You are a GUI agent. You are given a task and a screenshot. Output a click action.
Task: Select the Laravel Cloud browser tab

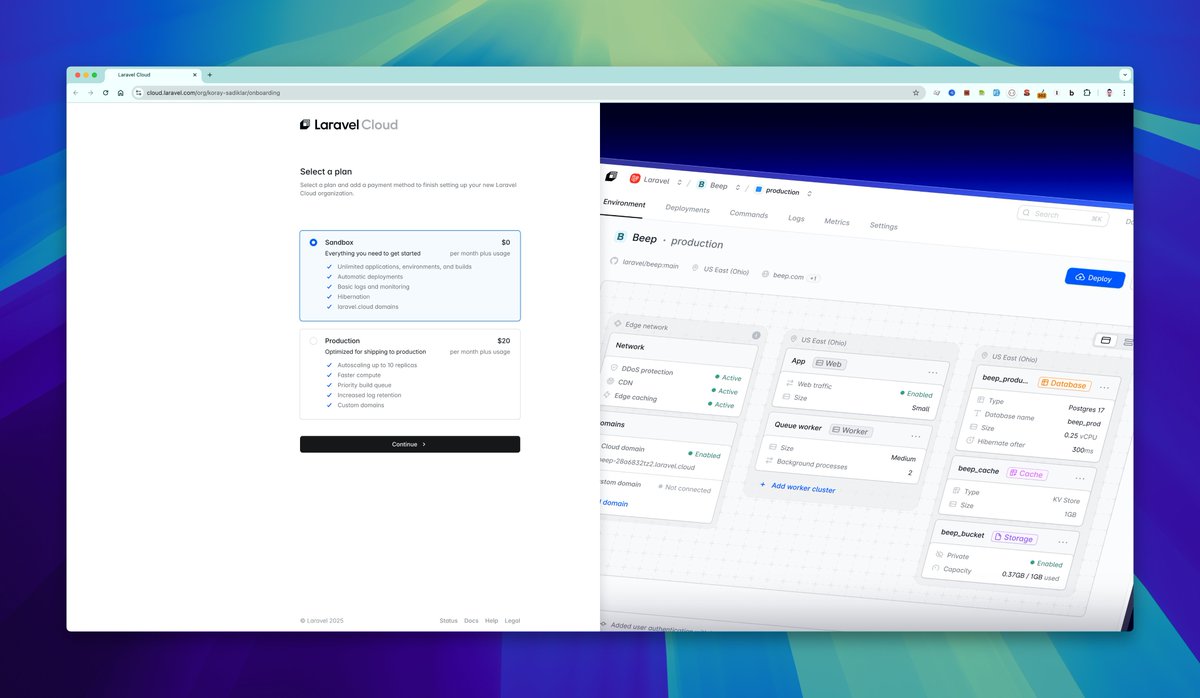[152, 75]
